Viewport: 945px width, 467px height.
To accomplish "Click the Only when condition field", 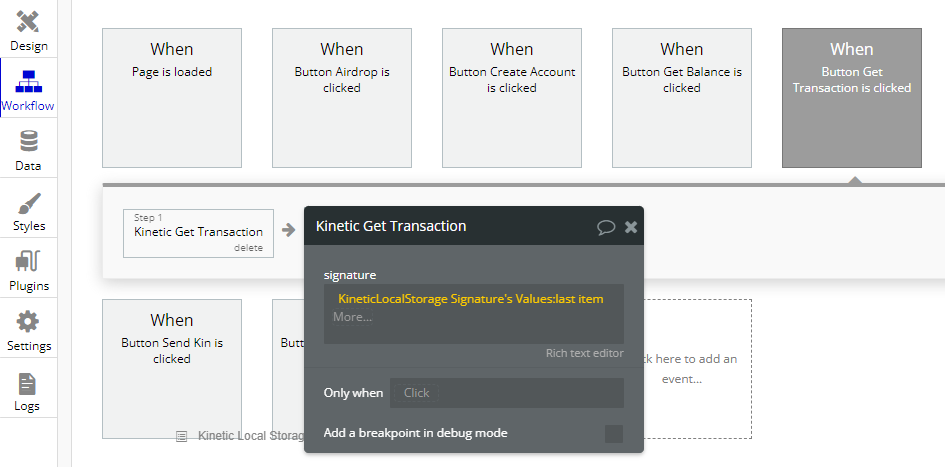I will [506, 393].
